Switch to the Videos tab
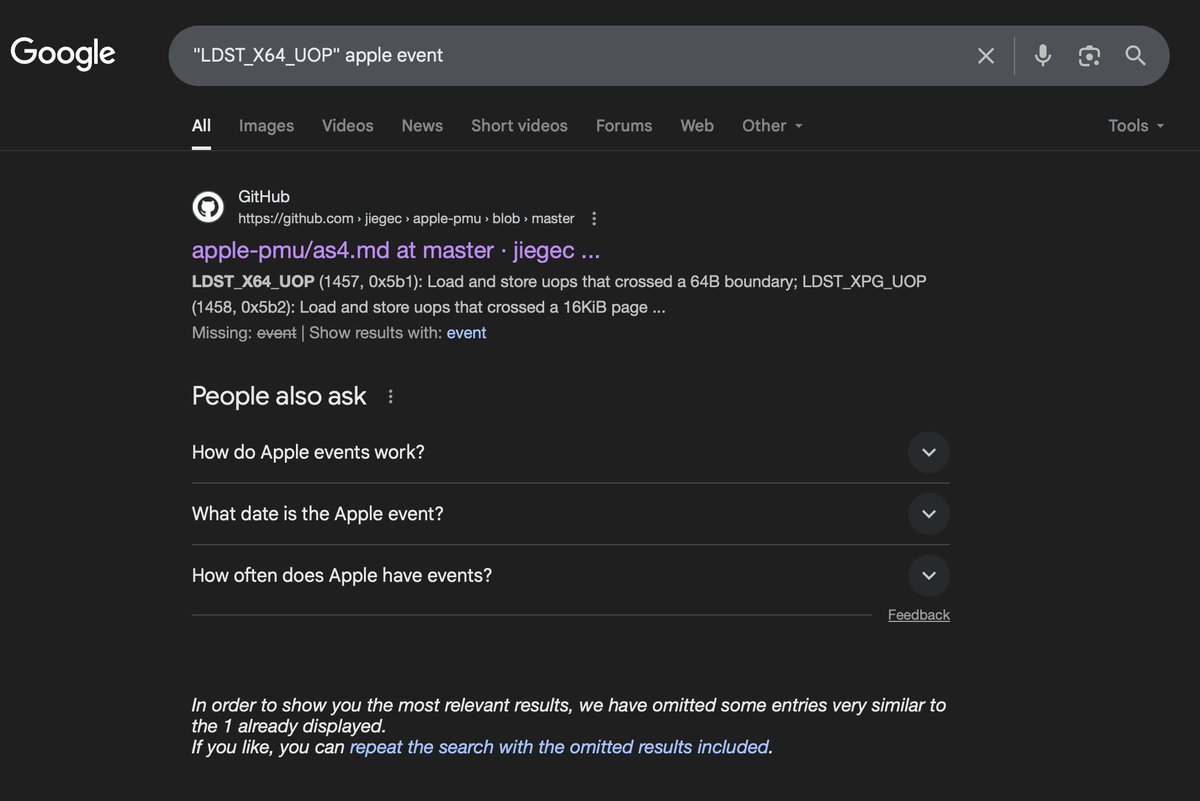1200x801 pixels. (x=347, y=126)
